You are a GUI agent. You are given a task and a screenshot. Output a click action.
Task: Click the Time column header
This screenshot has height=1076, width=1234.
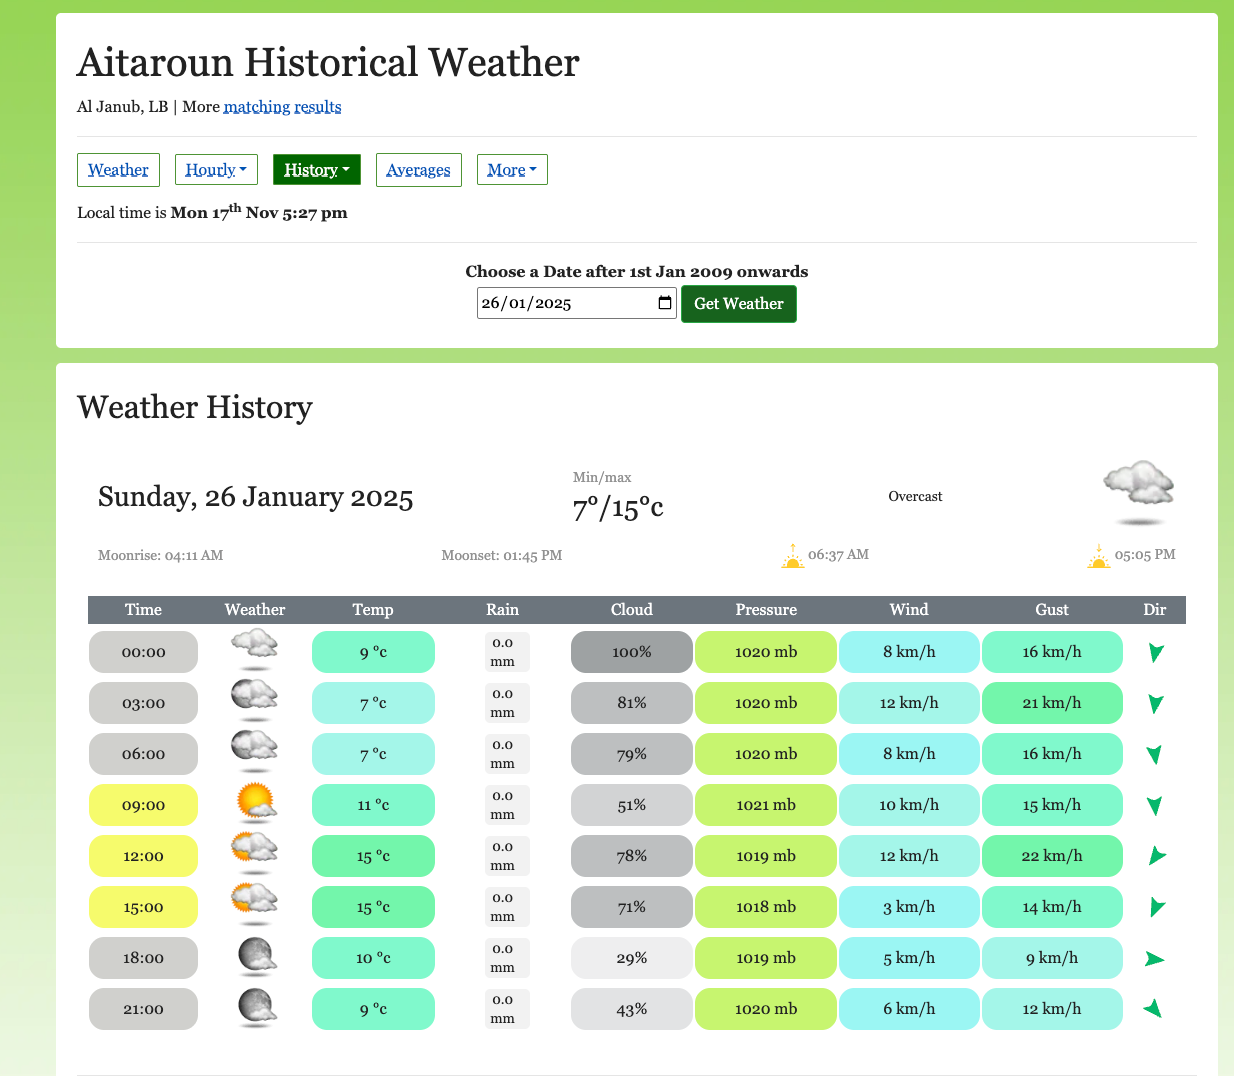coord(143,610)
